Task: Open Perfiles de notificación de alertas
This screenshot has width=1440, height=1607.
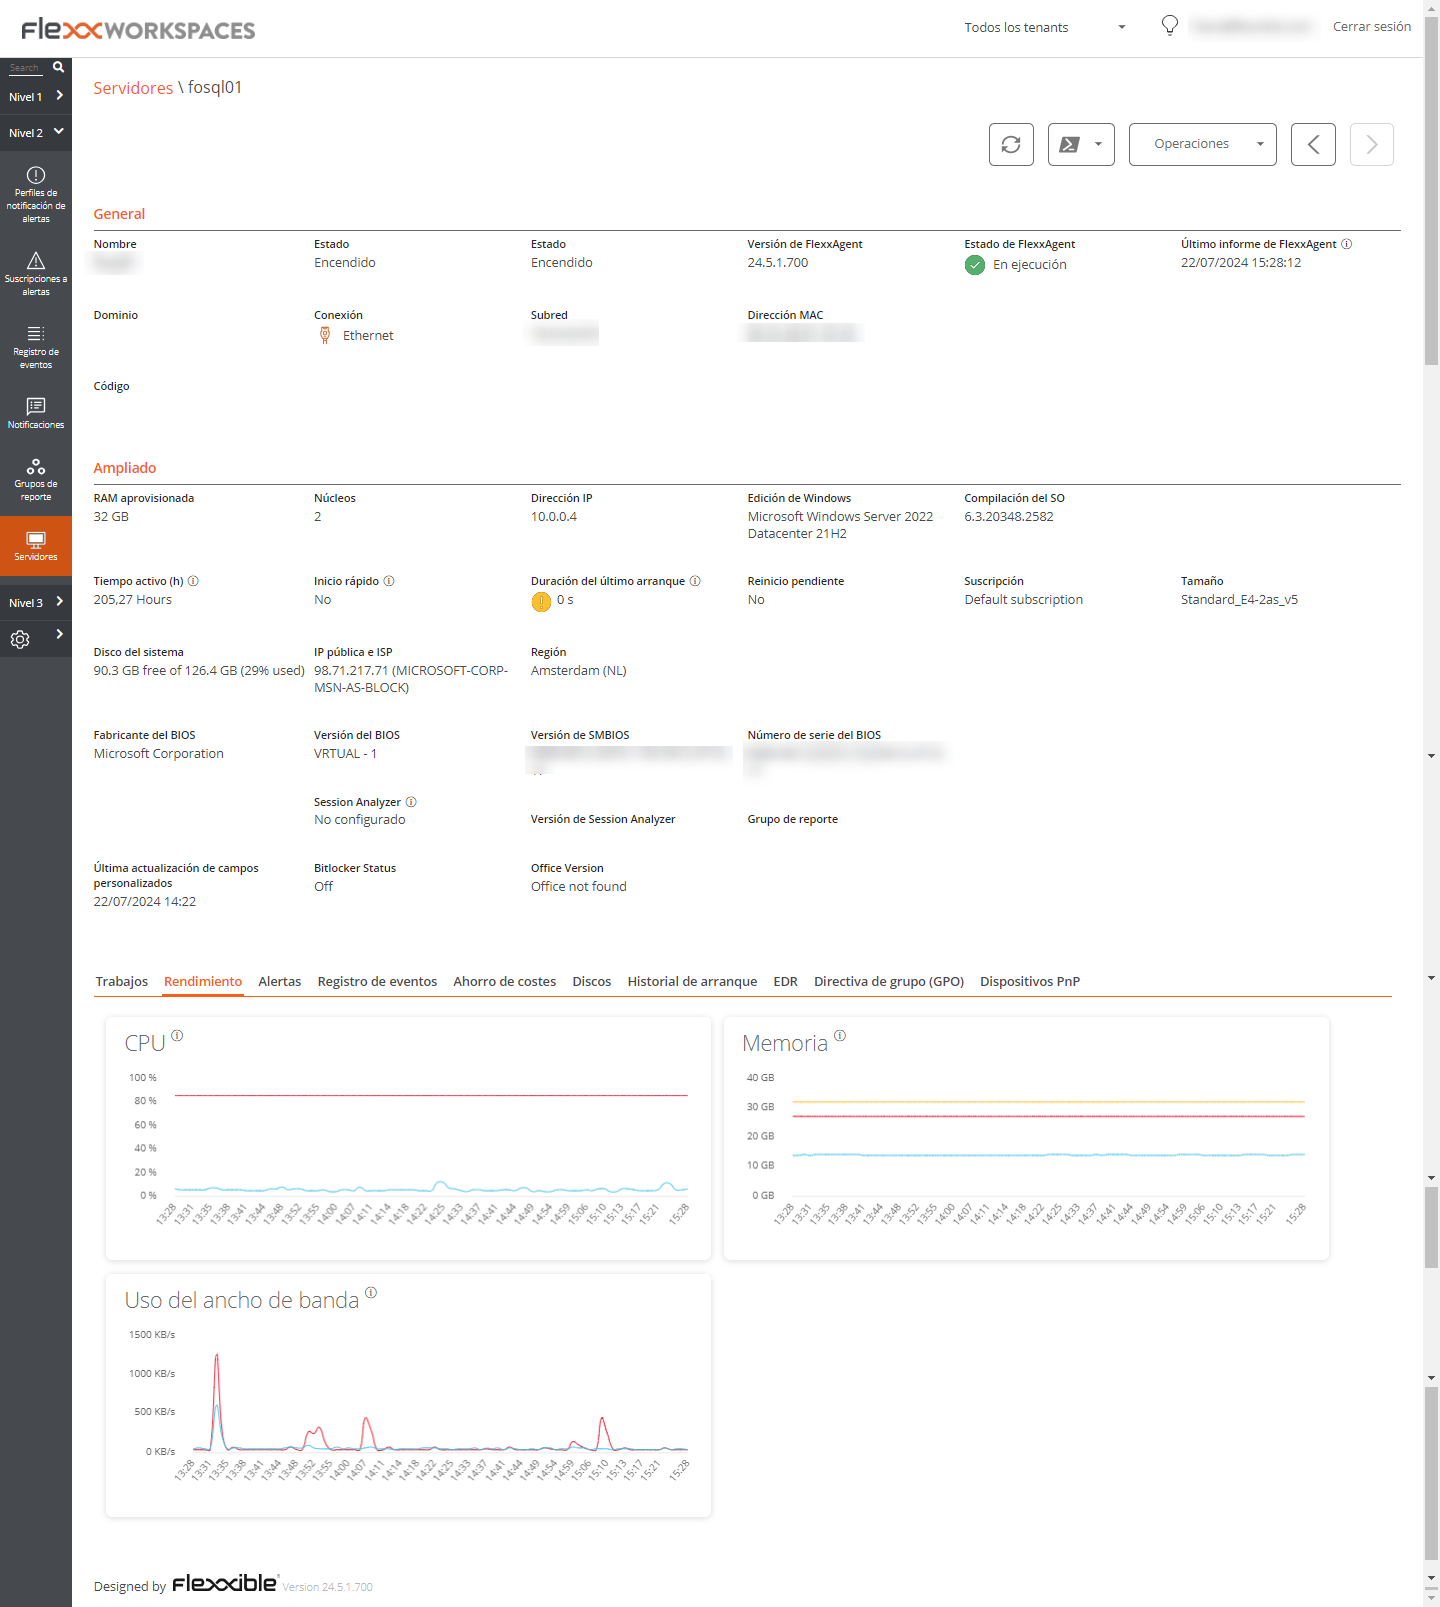Action: point(36,194)
